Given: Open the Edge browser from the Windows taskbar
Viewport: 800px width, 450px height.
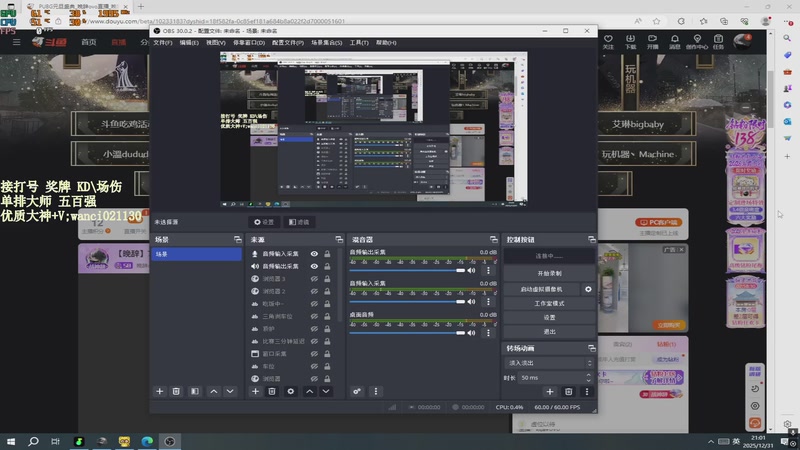Looking at the screenshot, I should coord(147,441).
